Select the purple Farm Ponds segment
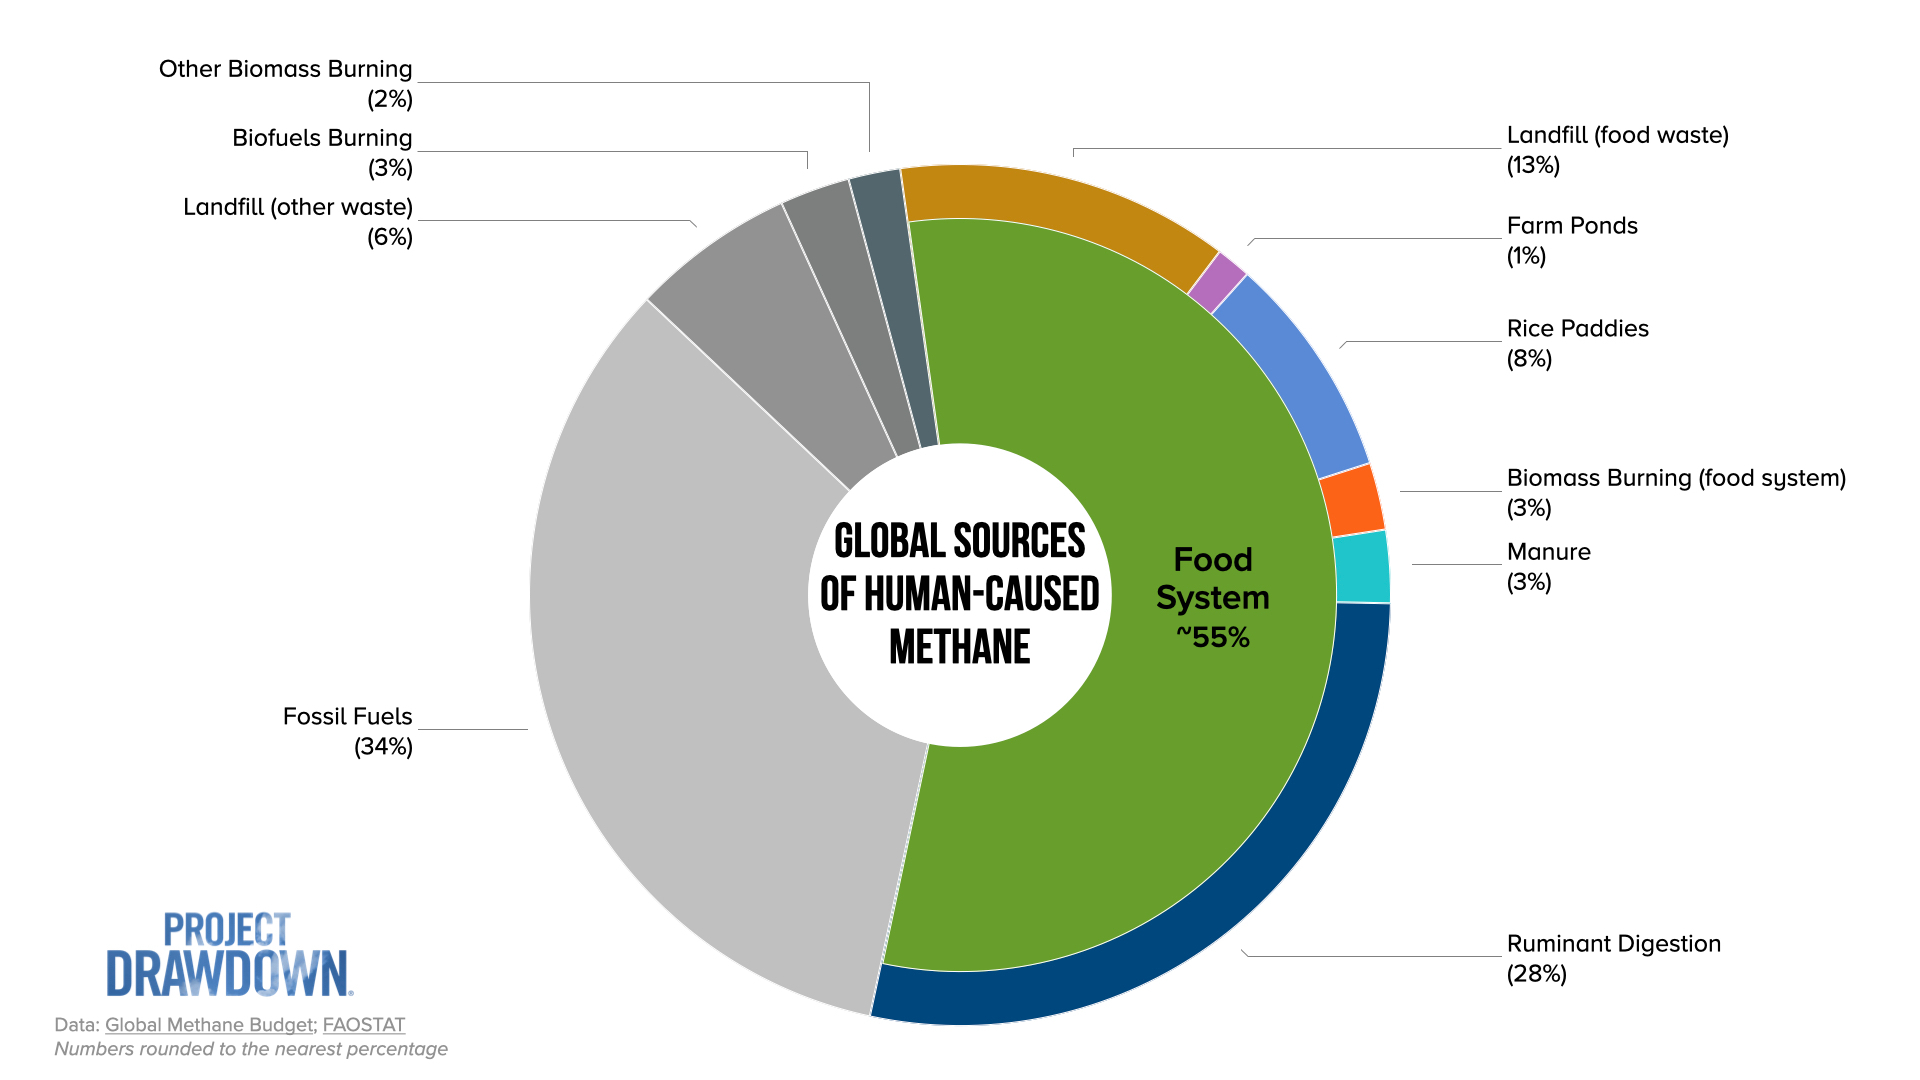 (1217, 283)
